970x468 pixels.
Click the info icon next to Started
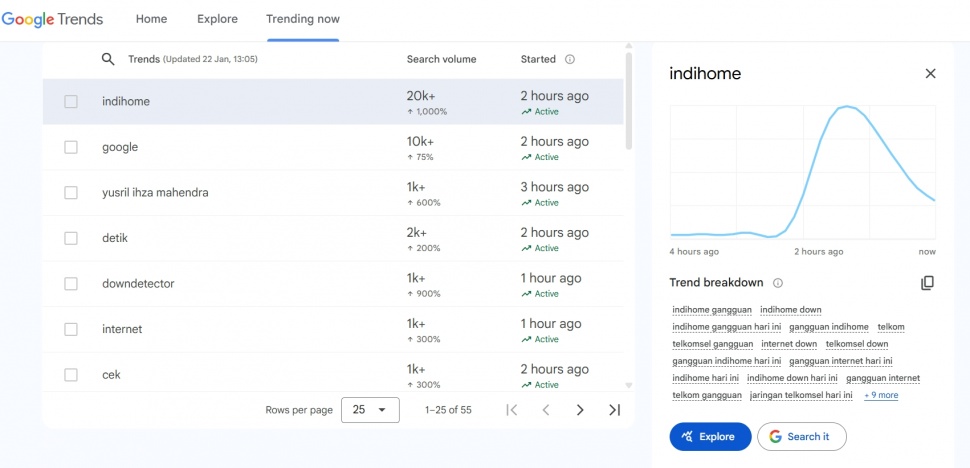pyautogui.click(x=570, y=60)
